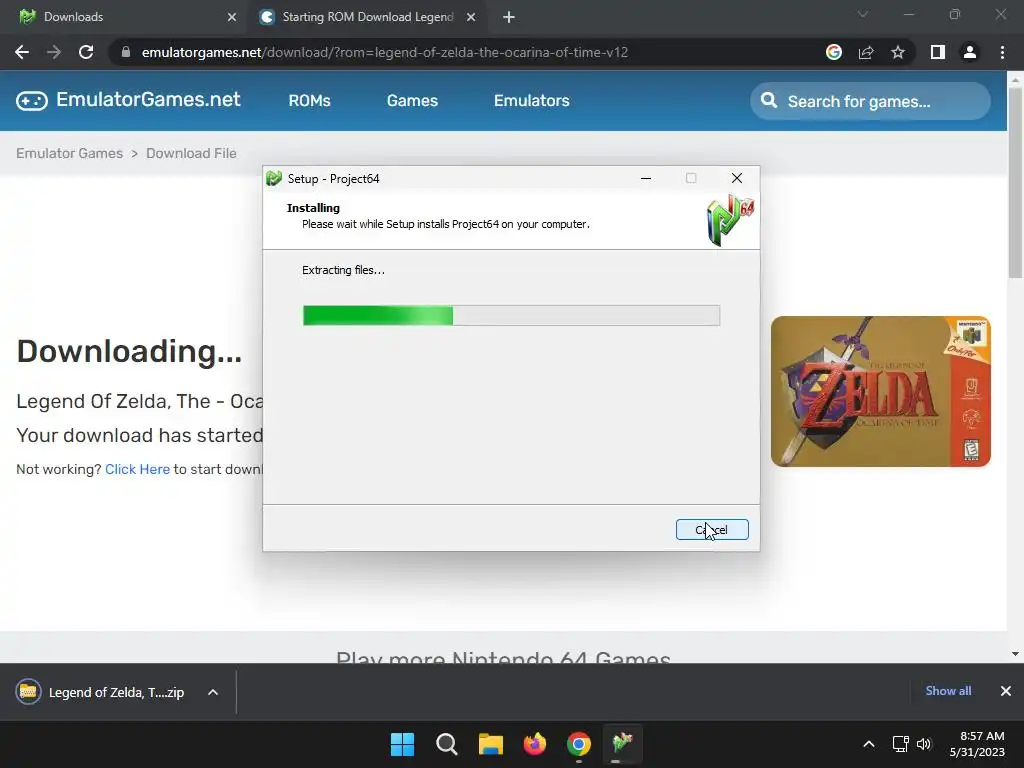Open a new browser tab

[x=509, y=18]
